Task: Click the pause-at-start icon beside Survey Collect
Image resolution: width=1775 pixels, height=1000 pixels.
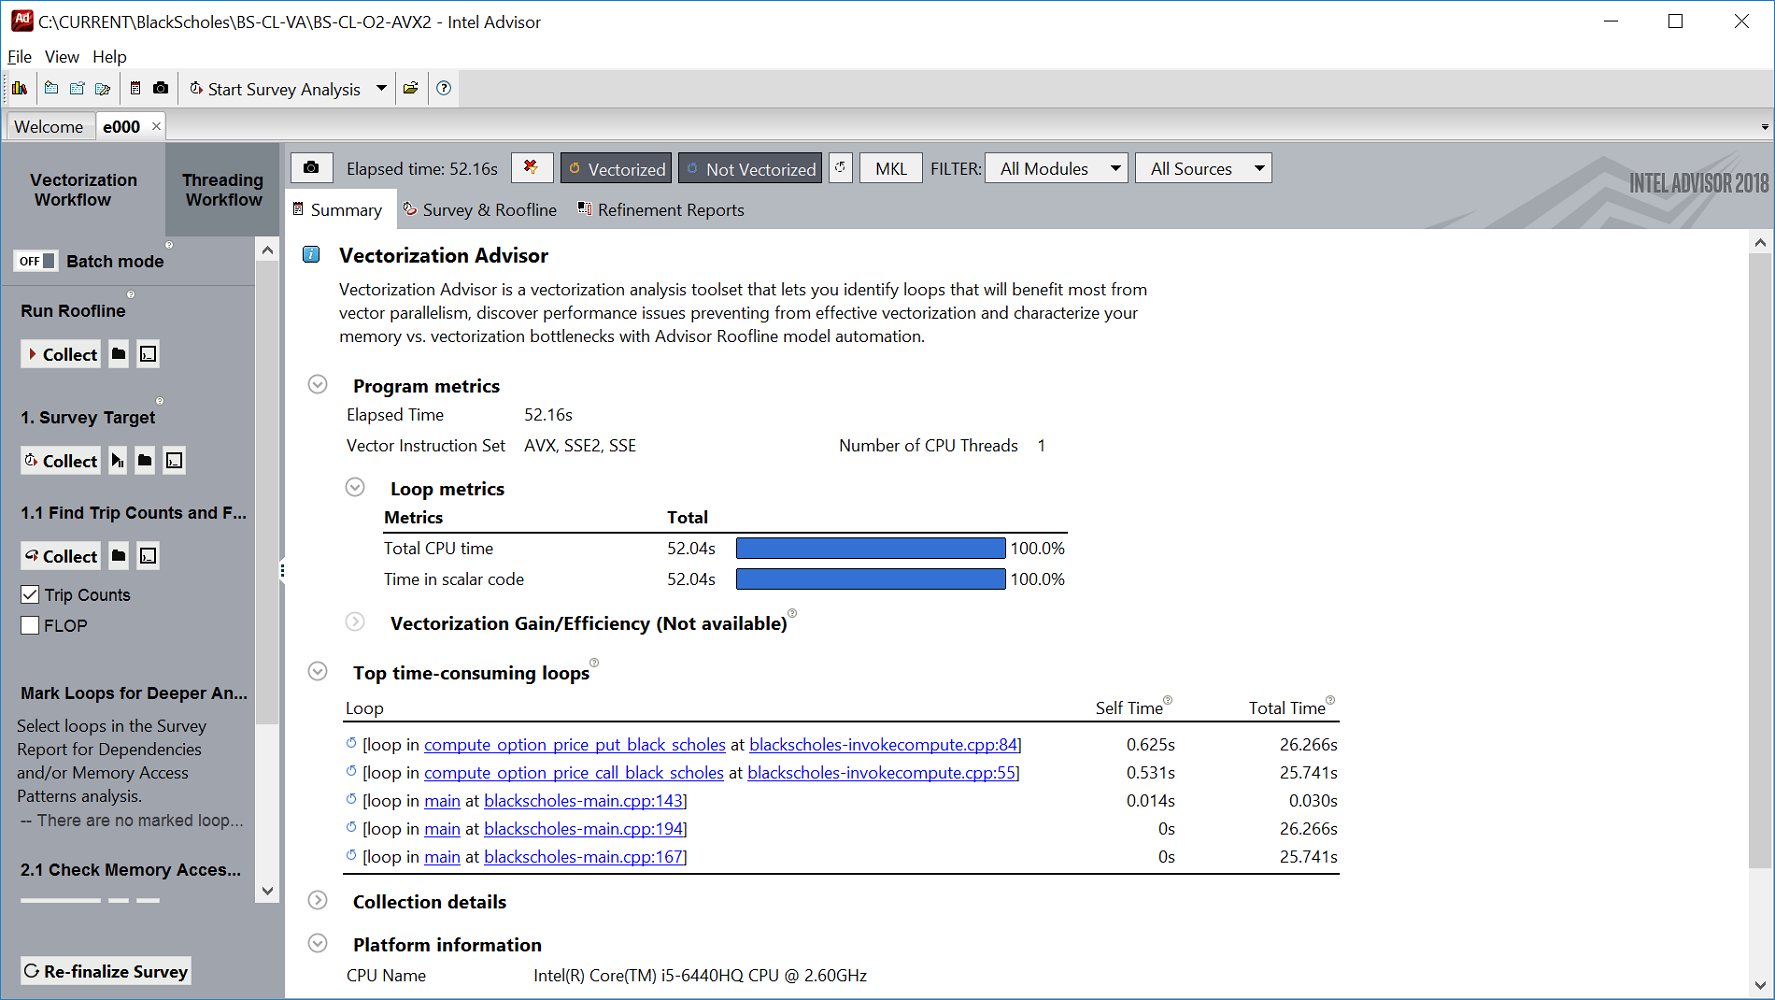Action: (117, 460)
